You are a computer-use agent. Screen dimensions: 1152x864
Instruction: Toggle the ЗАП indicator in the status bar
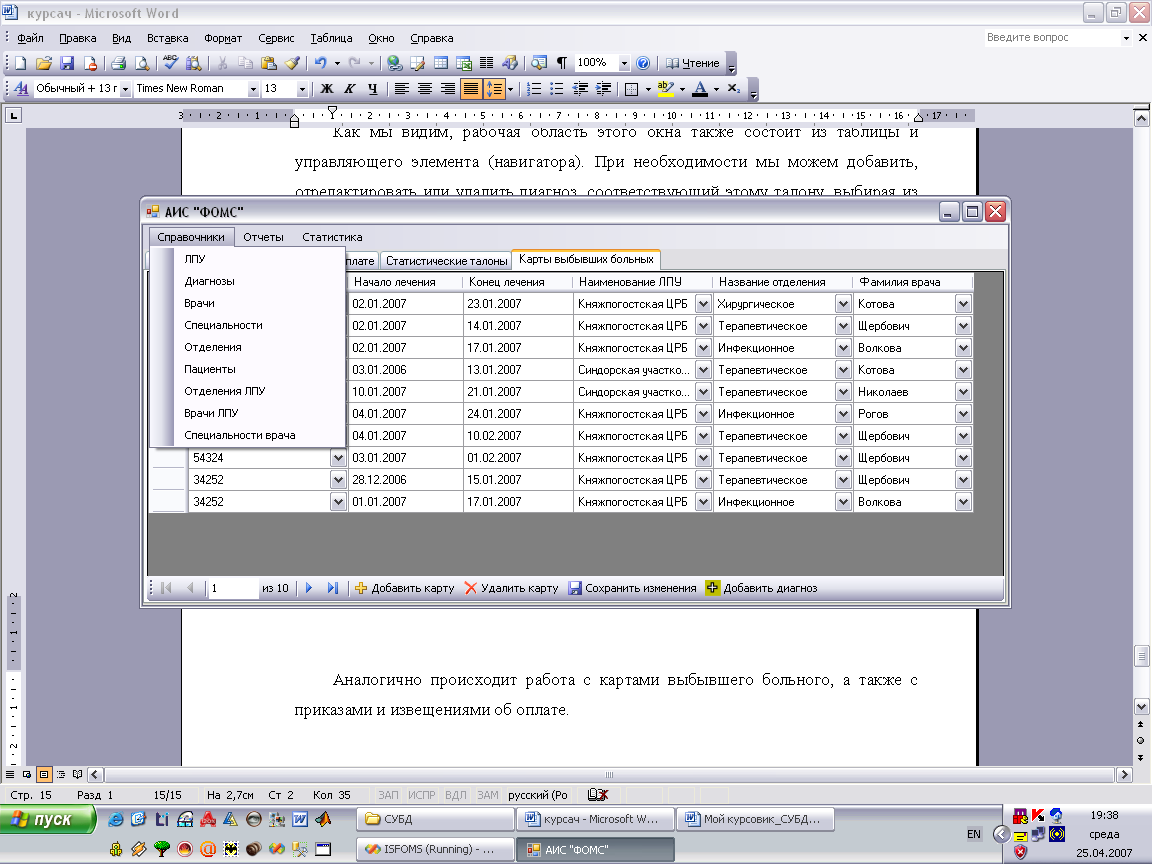tap(388, 795)
